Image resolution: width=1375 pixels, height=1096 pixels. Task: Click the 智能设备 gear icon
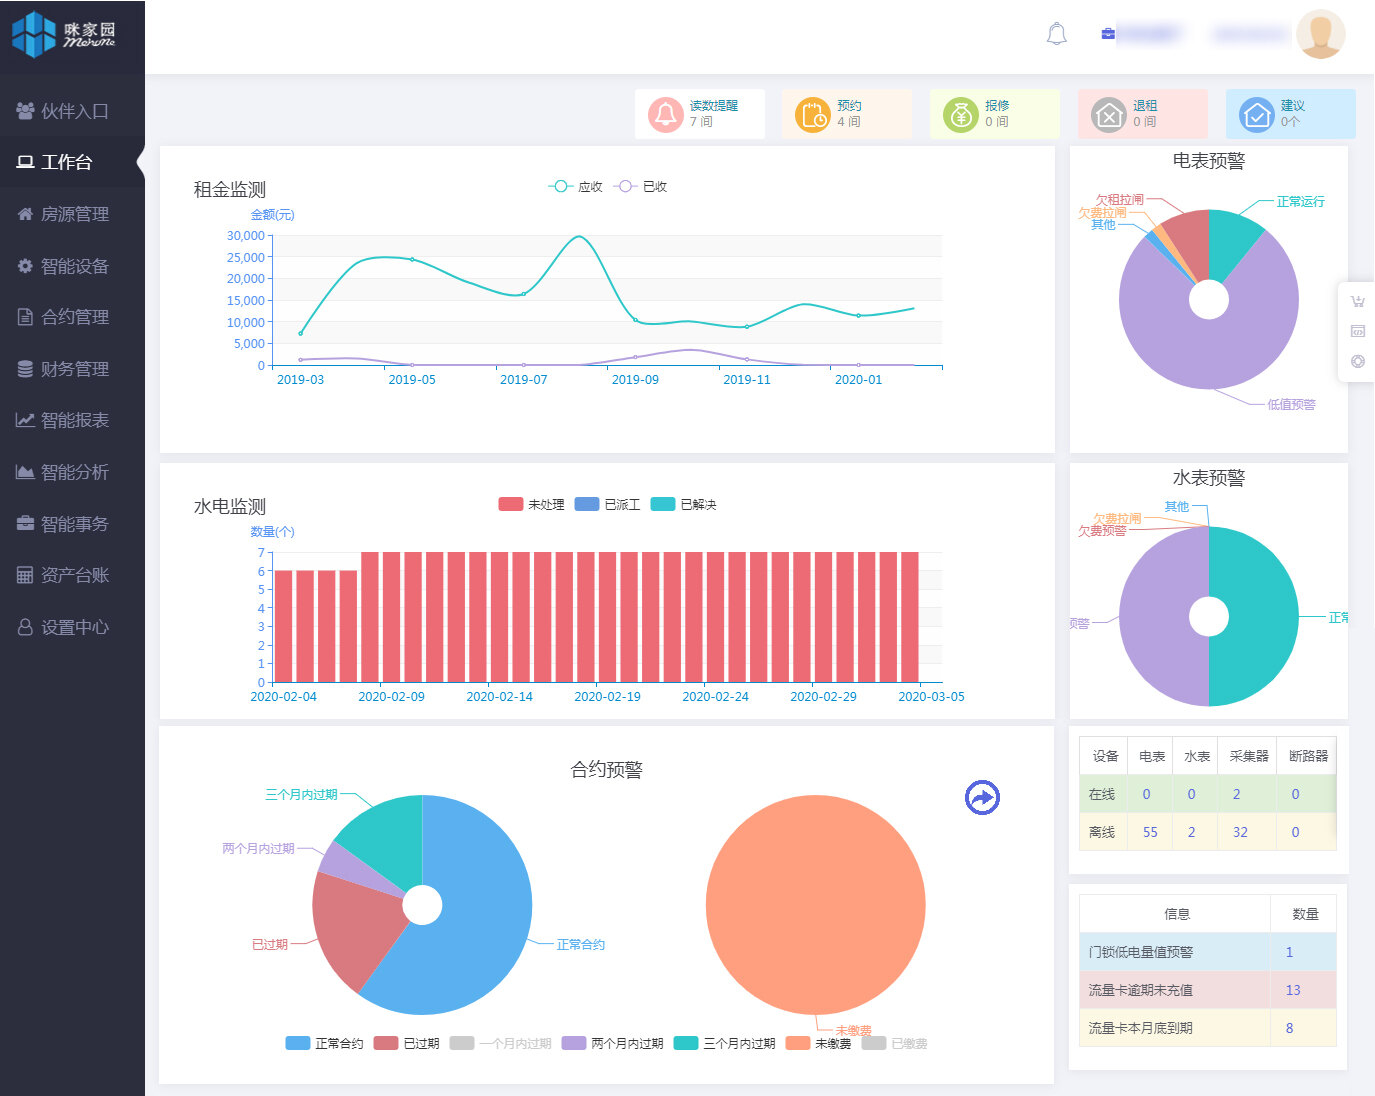25,266
